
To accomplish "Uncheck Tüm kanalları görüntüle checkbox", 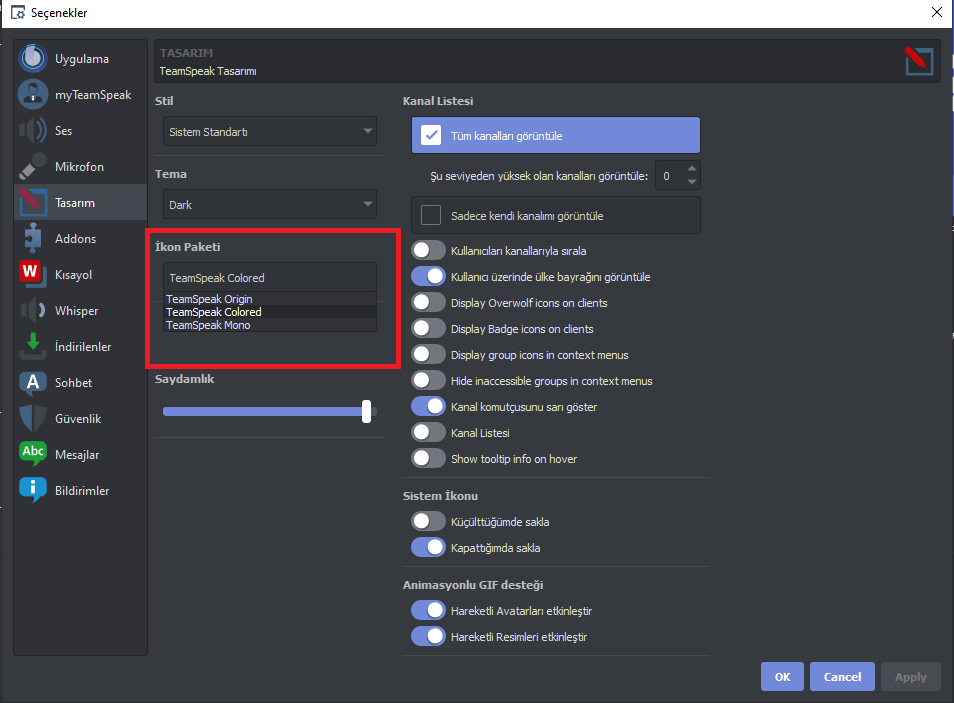I will (431, 135).
